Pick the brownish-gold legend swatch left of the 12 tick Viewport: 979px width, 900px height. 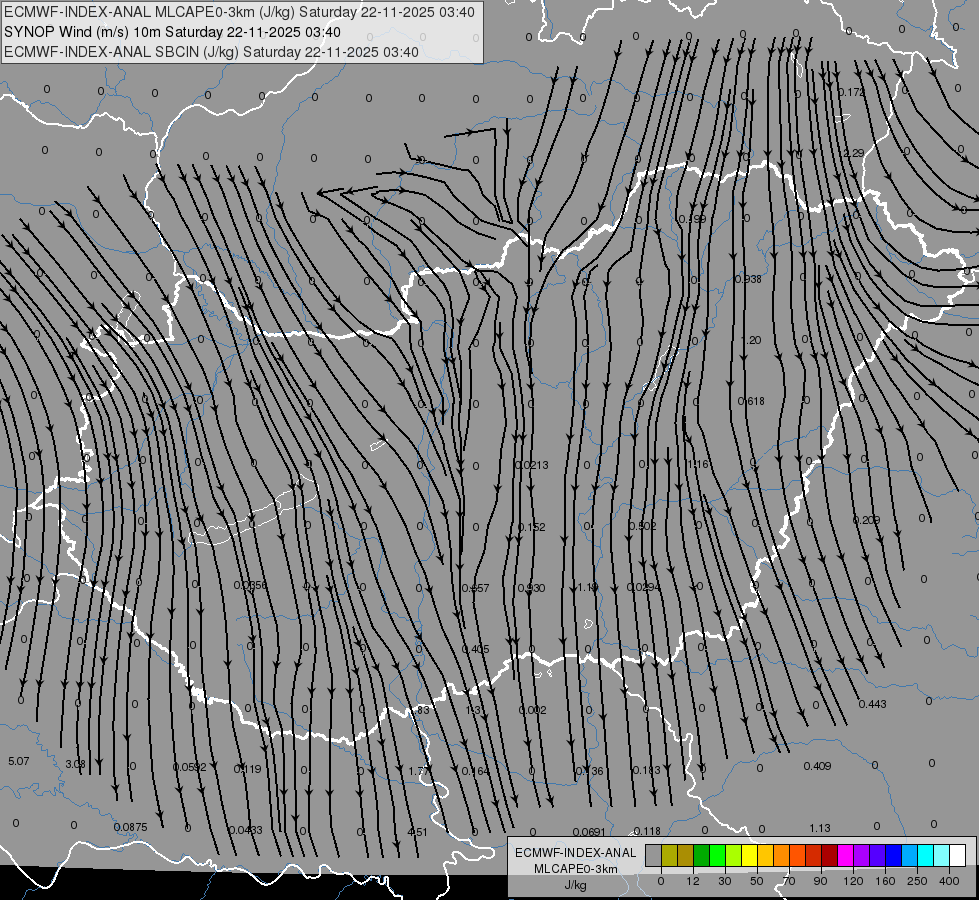click(686, 856)
